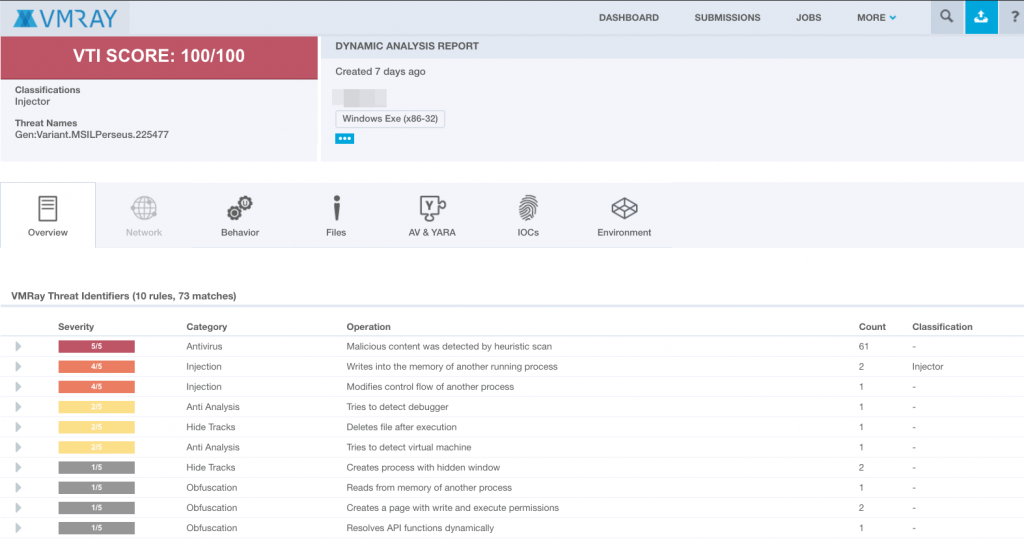Click the Operation column header
The height and width of the screenshot is (548, 1024).
point(368,327)
